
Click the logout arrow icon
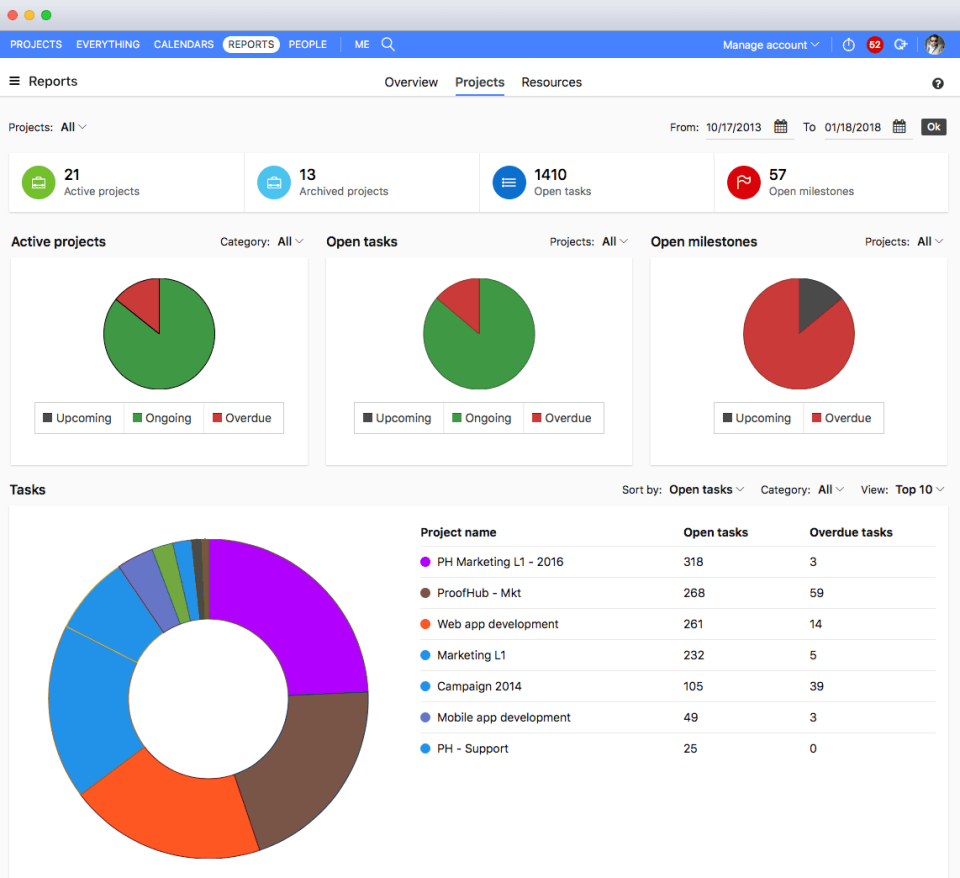[x=900, y=44]
